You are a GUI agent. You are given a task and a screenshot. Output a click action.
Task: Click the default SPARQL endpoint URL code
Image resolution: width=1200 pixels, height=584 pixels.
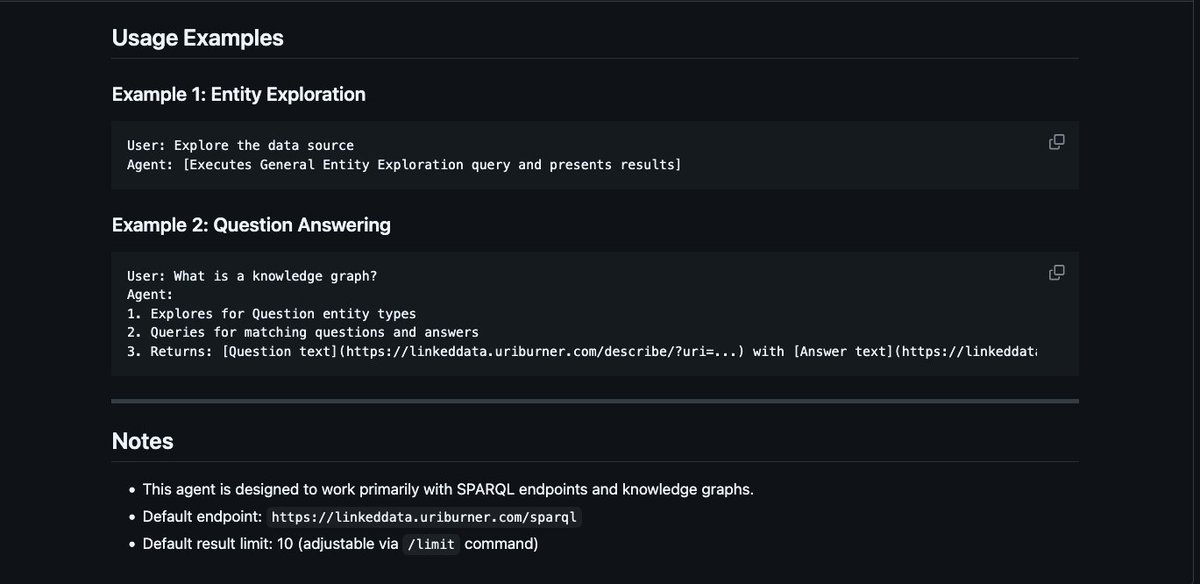coord(425,517)
